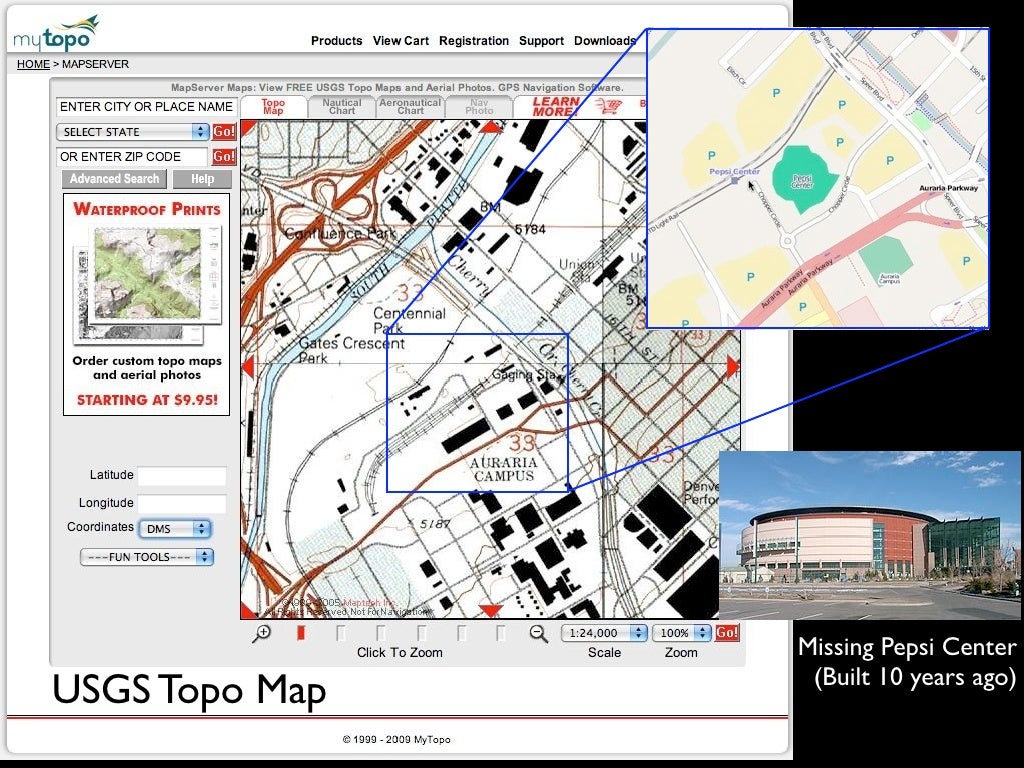Click the STARTING AT $9.95! ad text
The height and width of the screenshot is (768, 1024).
pyautogui.click(x=147, y=400)
